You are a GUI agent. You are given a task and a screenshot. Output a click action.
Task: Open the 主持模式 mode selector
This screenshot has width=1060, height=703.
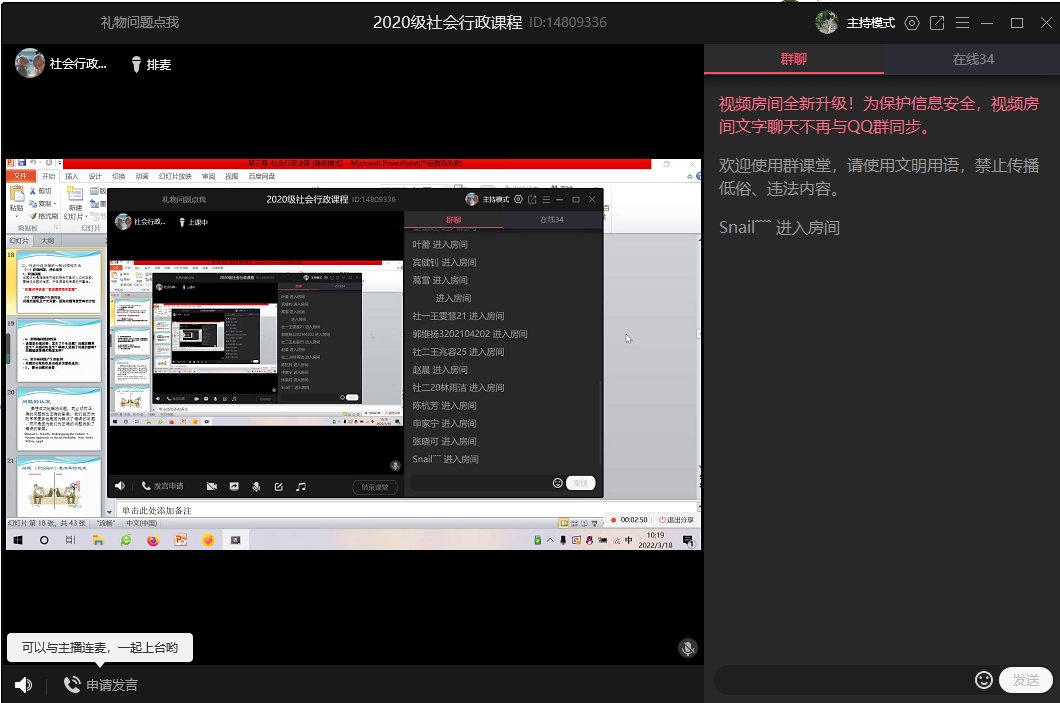870,23
